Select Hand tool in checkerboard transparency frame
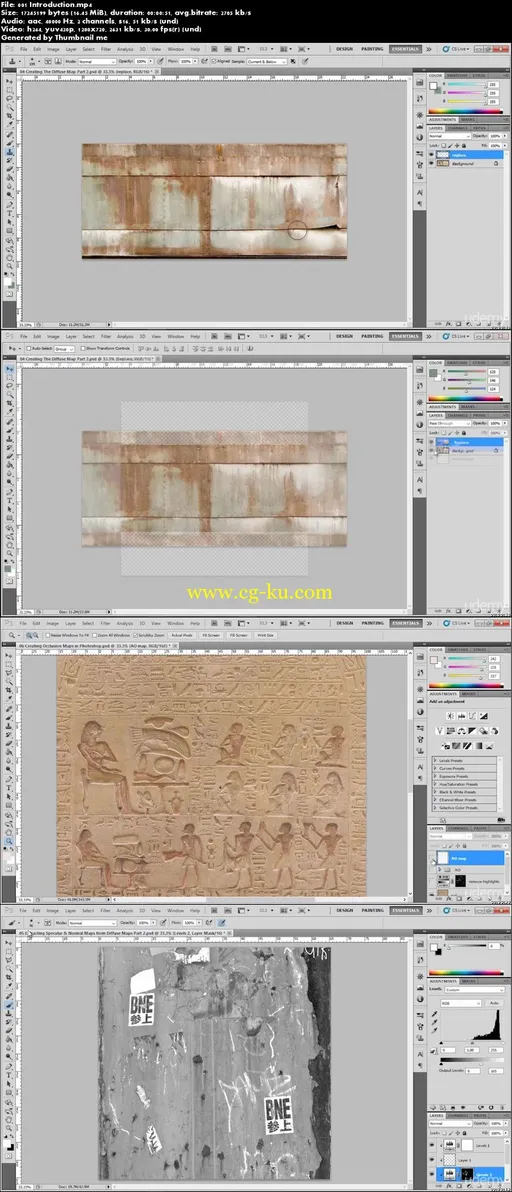This screenshot has width=512, height=1192. coord(8,544)
